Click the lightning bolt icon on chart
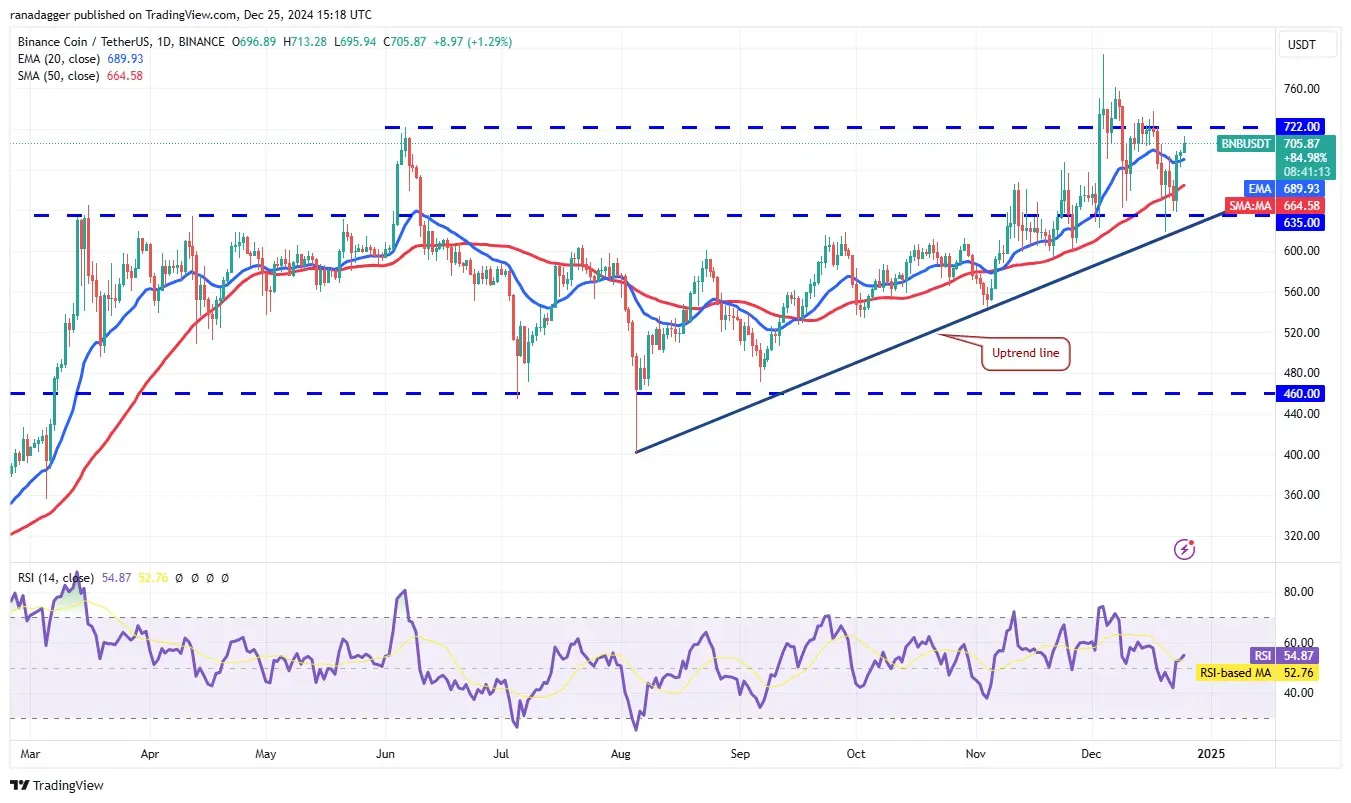The image size is (1351, 803). 1185,549
